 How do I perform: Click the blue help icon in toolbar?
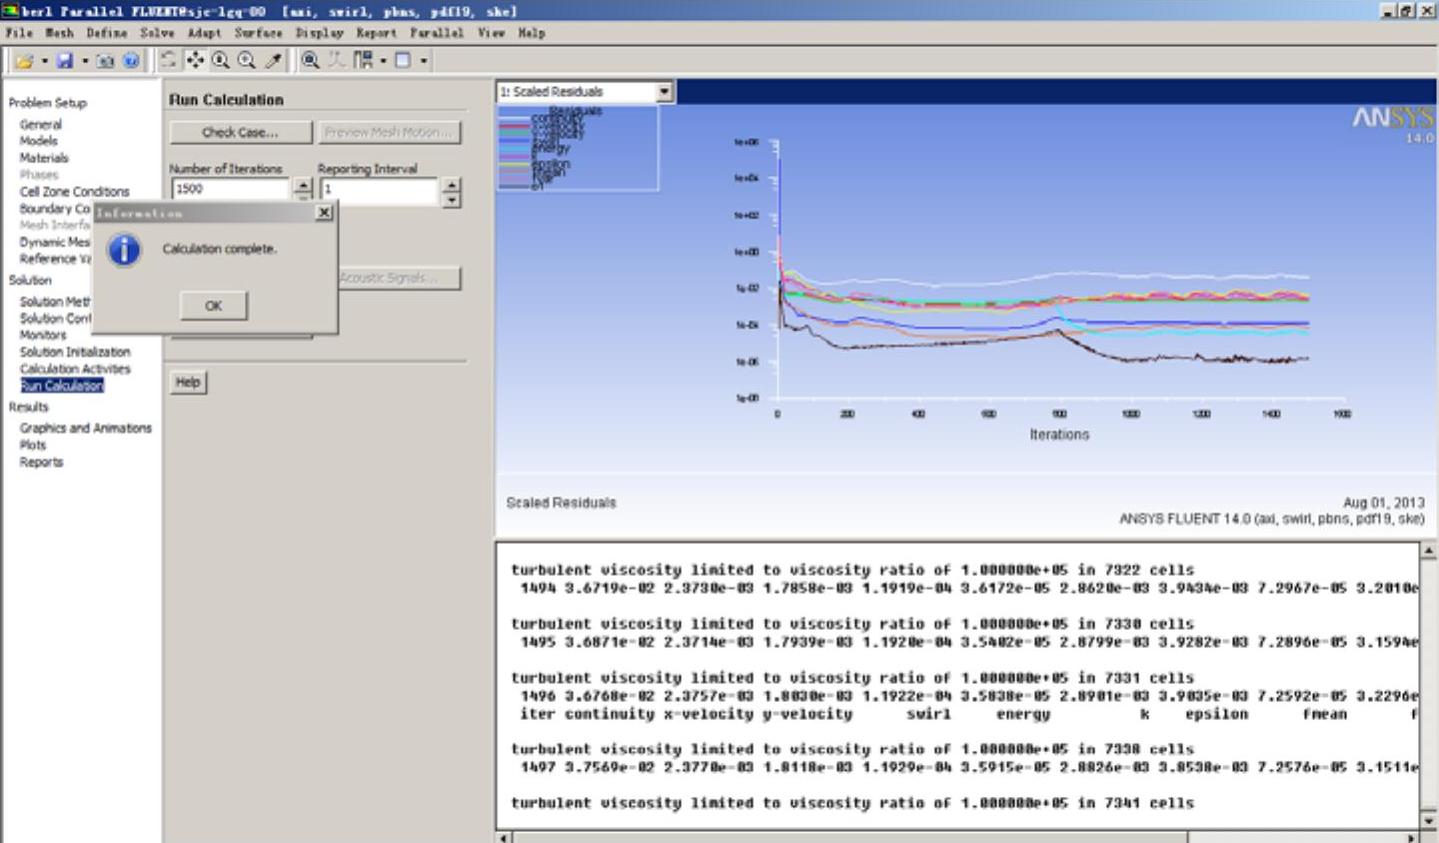click(131, 61)
